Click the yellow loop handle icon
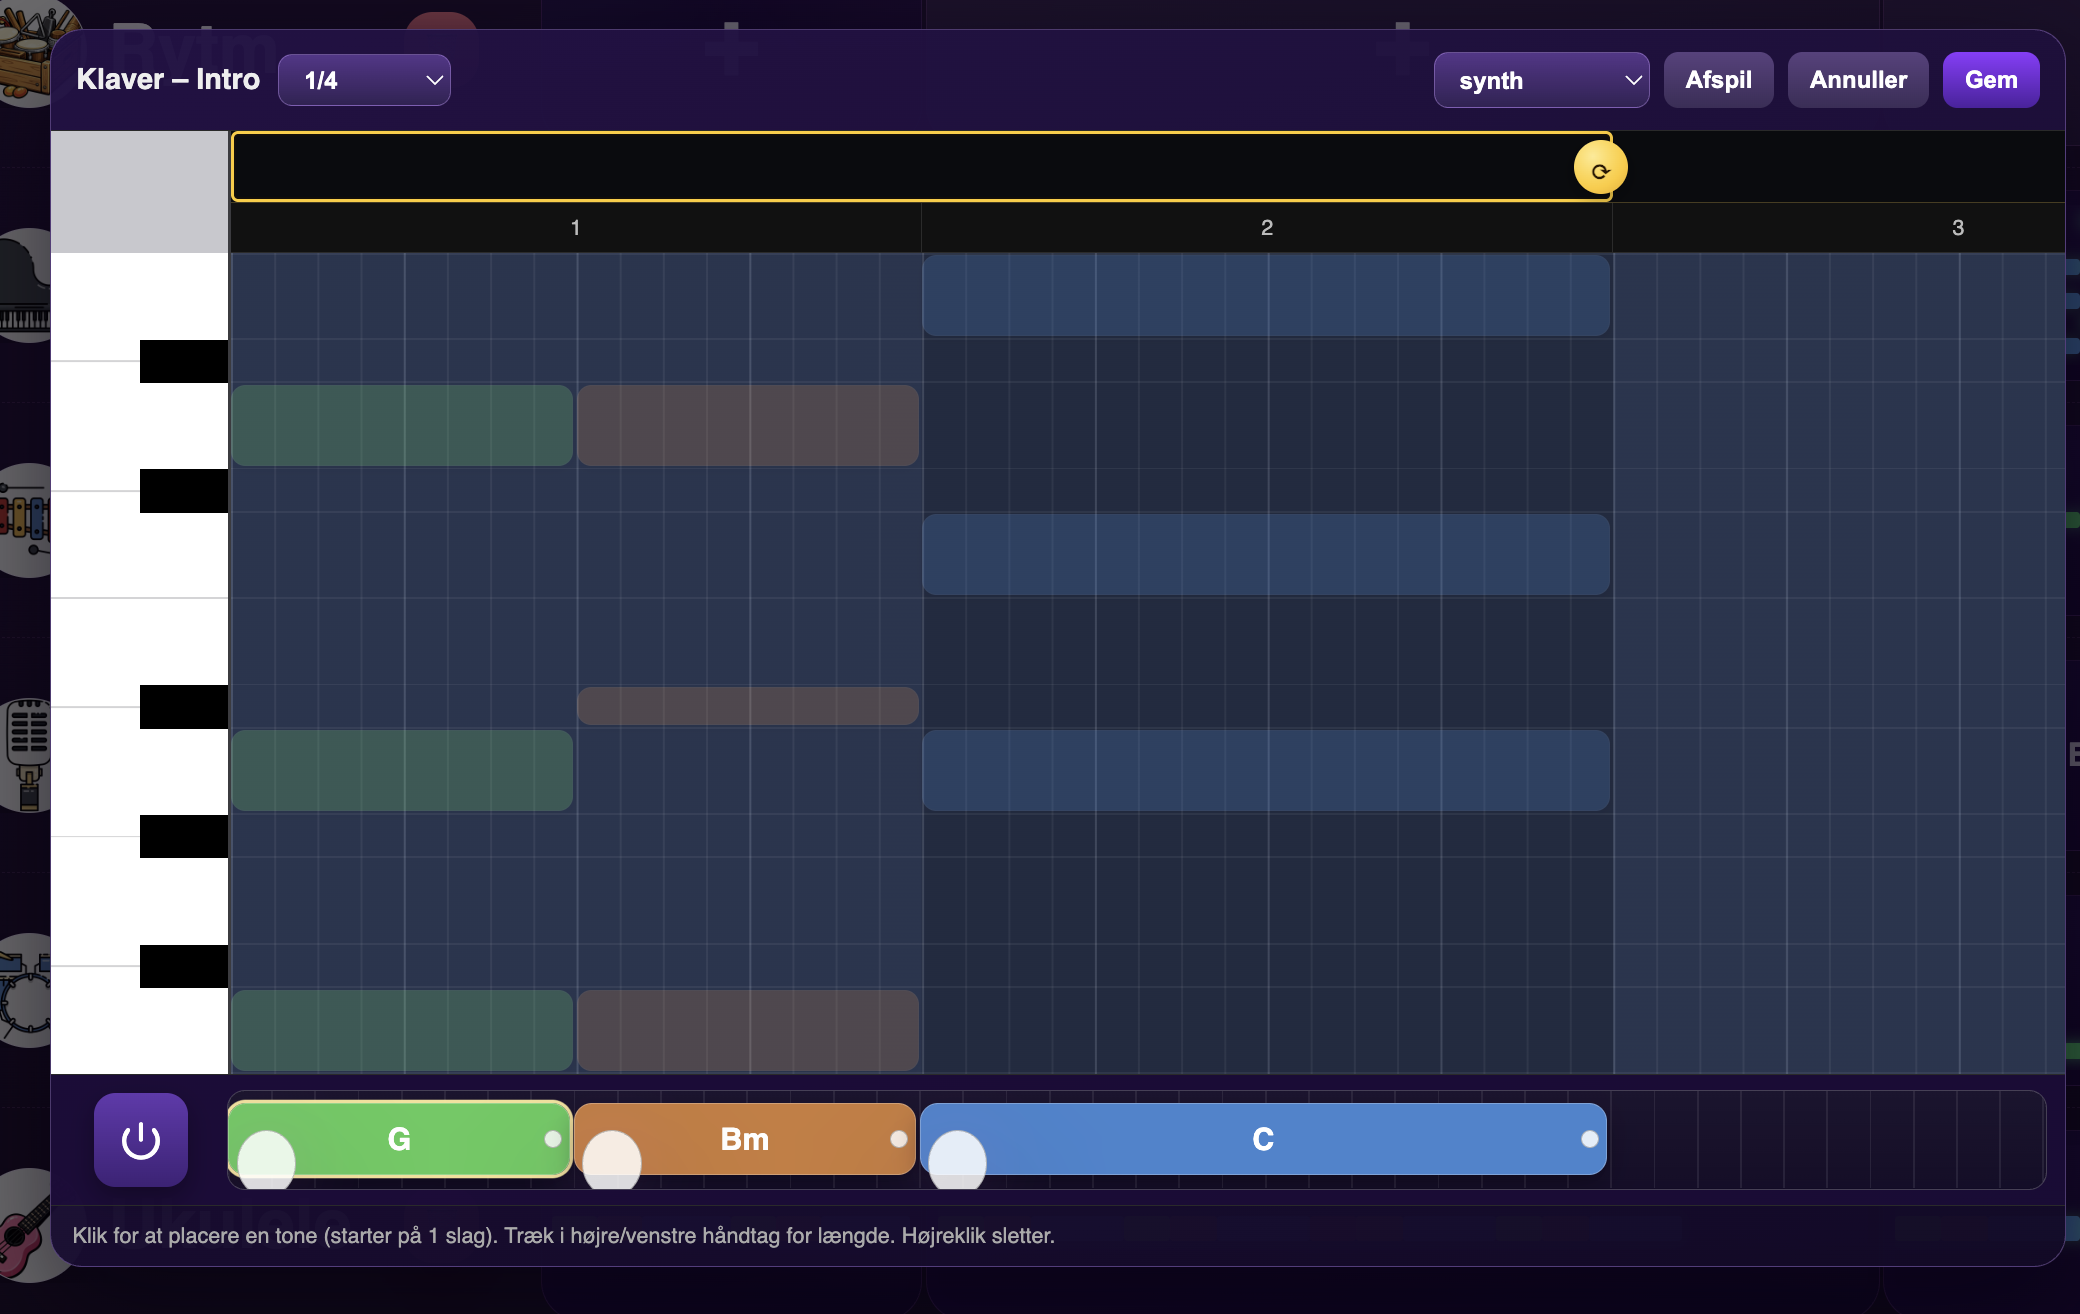Viewport: 2080px width, 1314px height. pos(1600,168)
